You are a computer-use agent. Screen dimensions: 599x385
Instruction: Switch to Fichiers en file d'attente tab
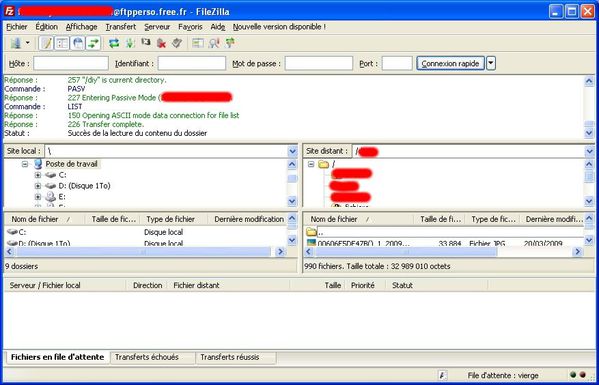57,358
